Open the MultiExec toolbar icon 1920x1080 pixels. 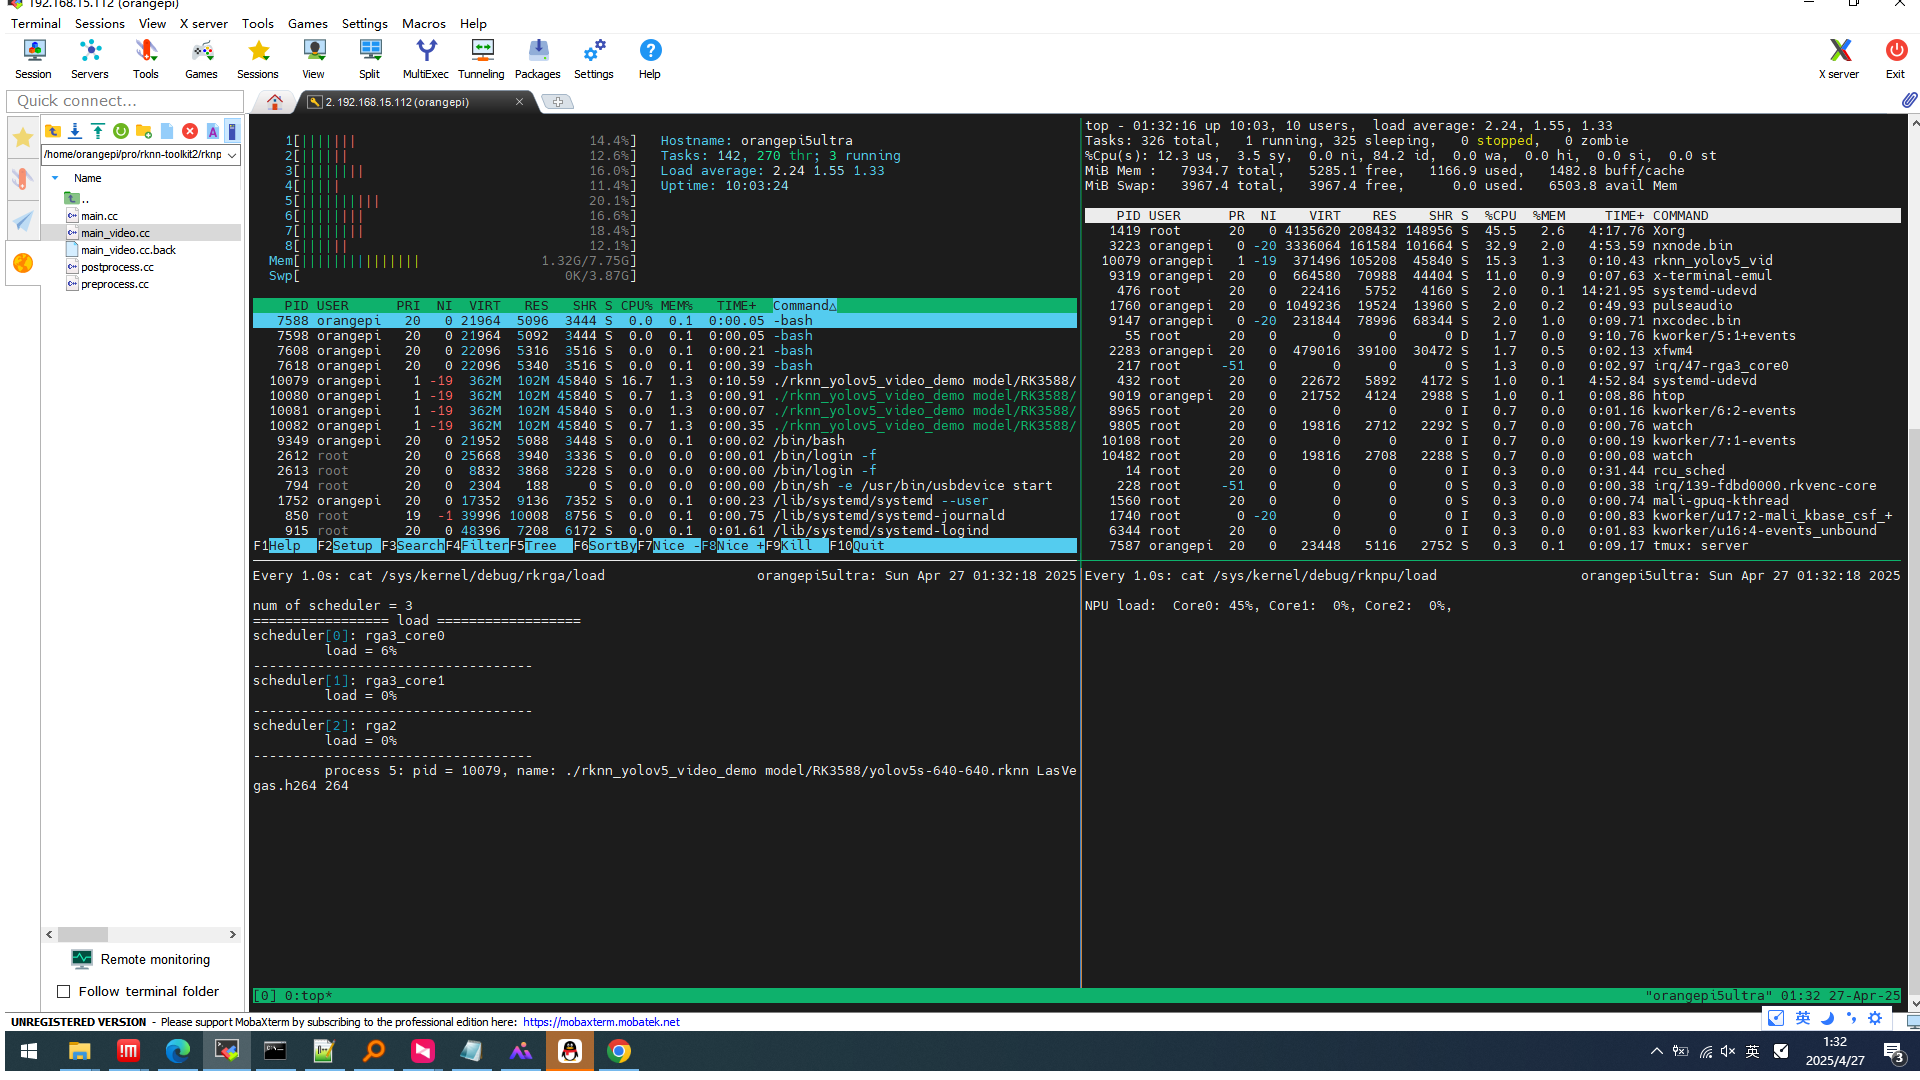pos(425,58)
